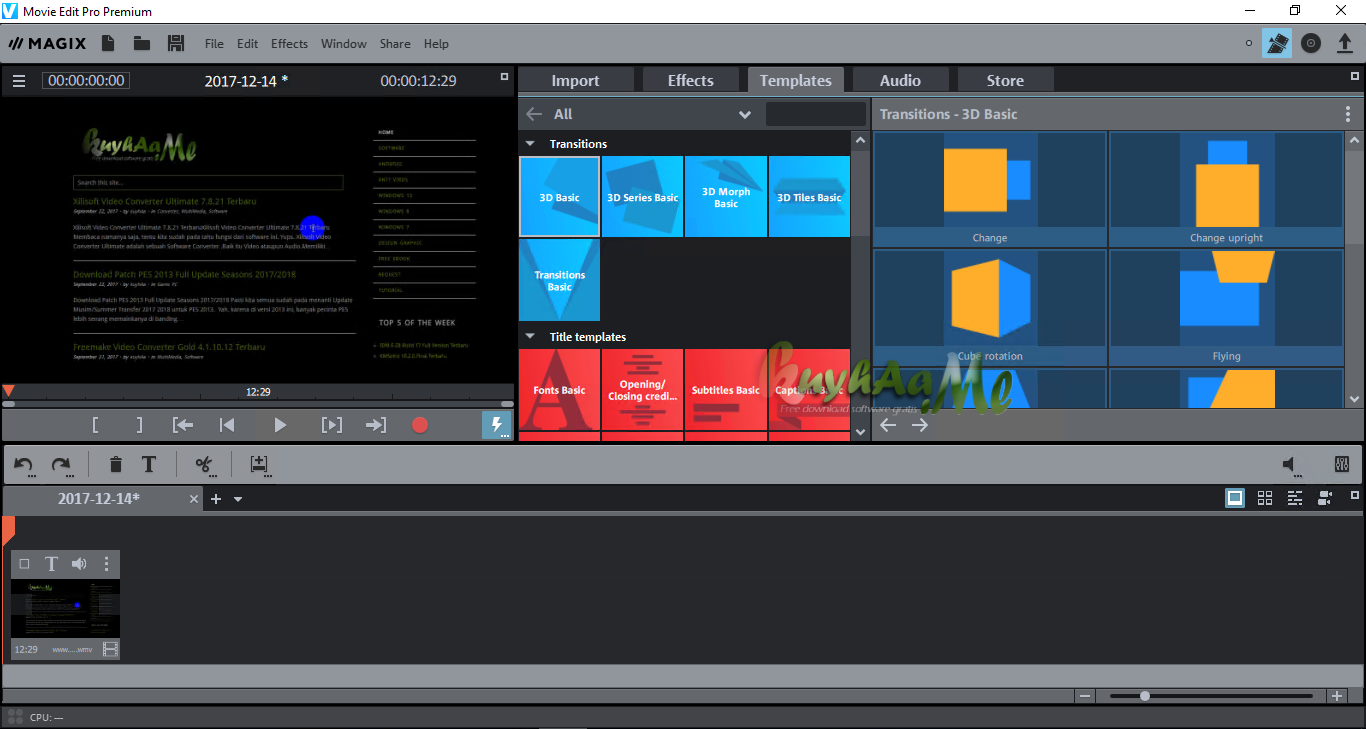
Task: Open the Help menu
Action: 436,43
